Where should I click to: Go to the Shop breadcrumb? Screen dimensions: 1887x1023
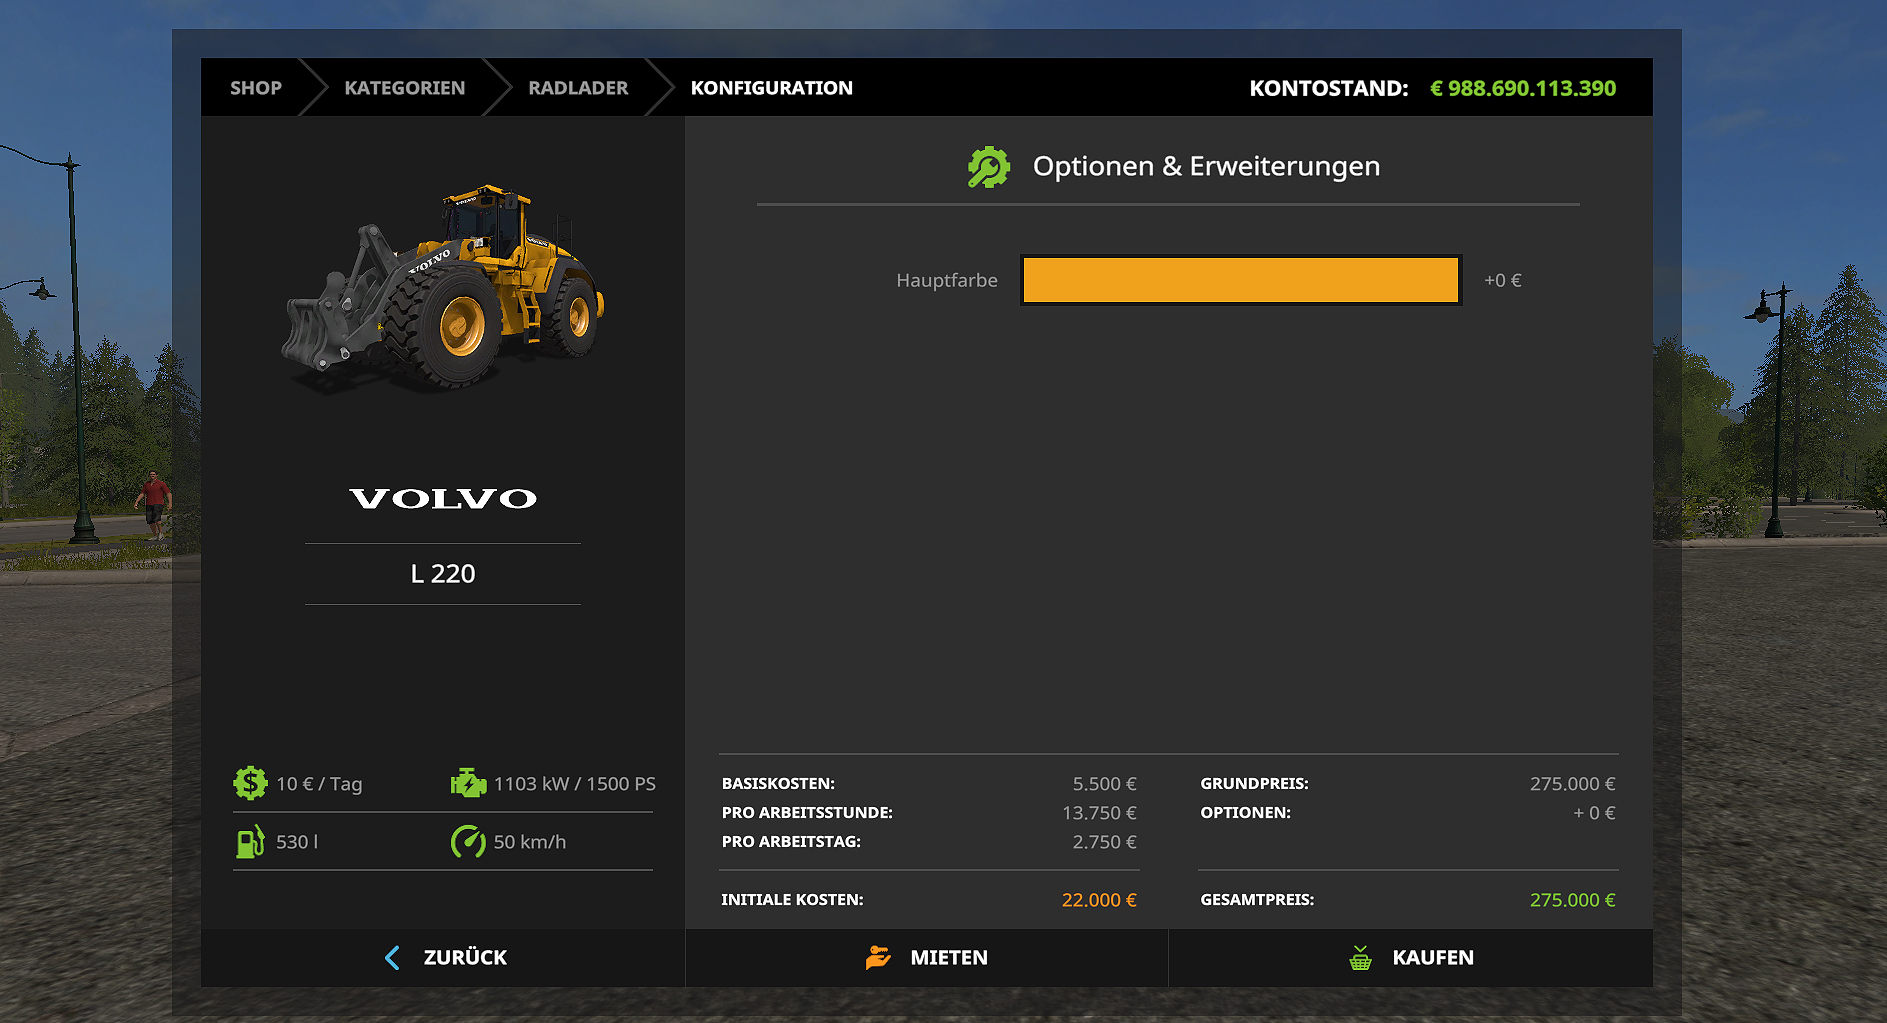[x=256, y=88]
